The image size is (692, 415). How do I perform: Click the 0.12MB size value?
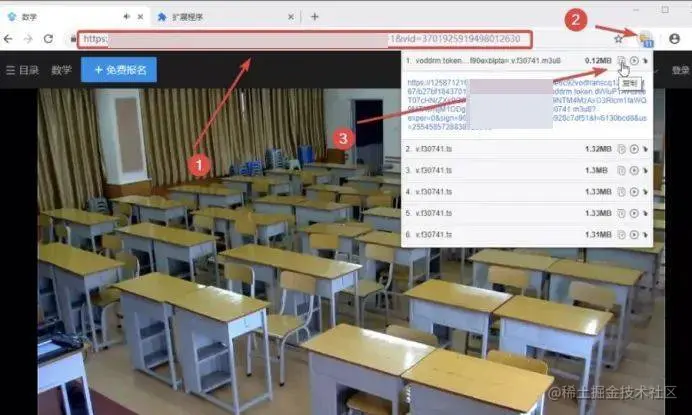598,60
